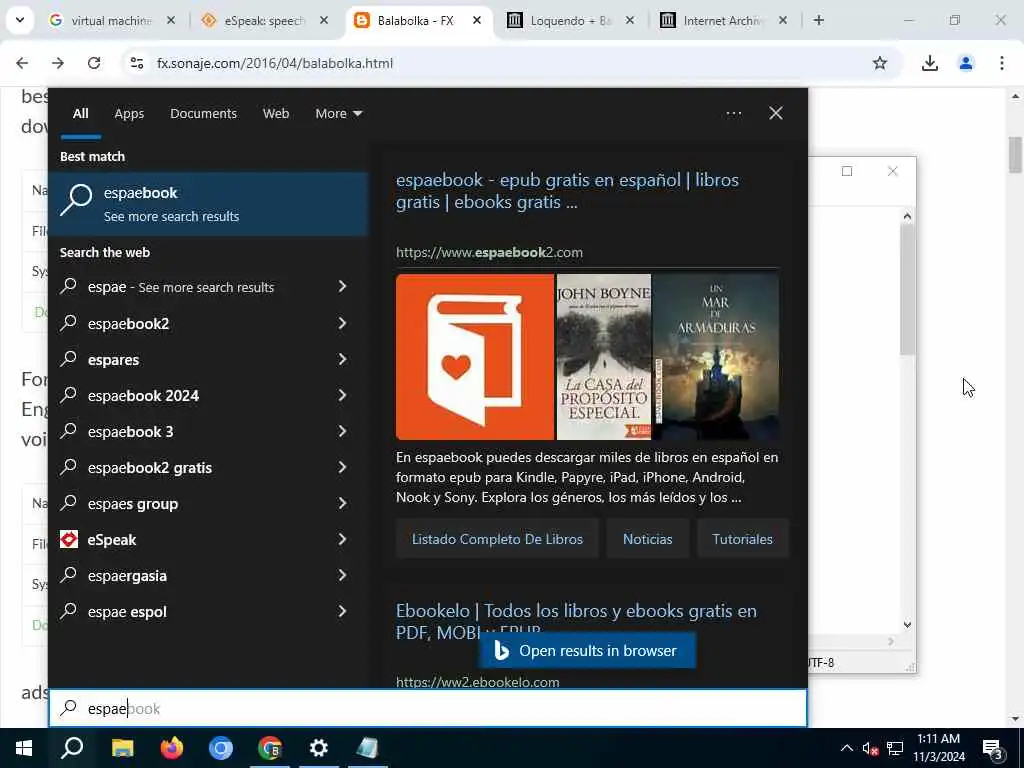View site information icon in address bar
The image size is (1024, 768).
[x=136, y=63]
